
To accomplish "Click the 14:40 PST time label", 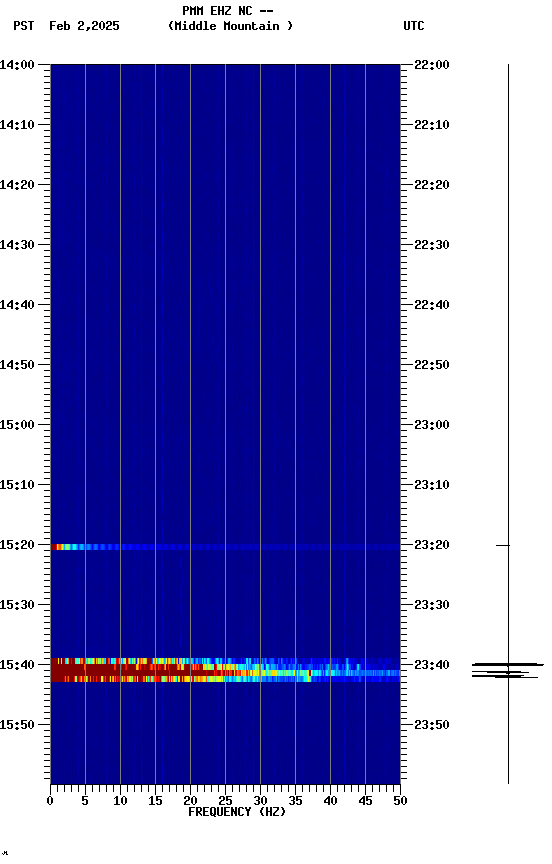I will (17, 305).
